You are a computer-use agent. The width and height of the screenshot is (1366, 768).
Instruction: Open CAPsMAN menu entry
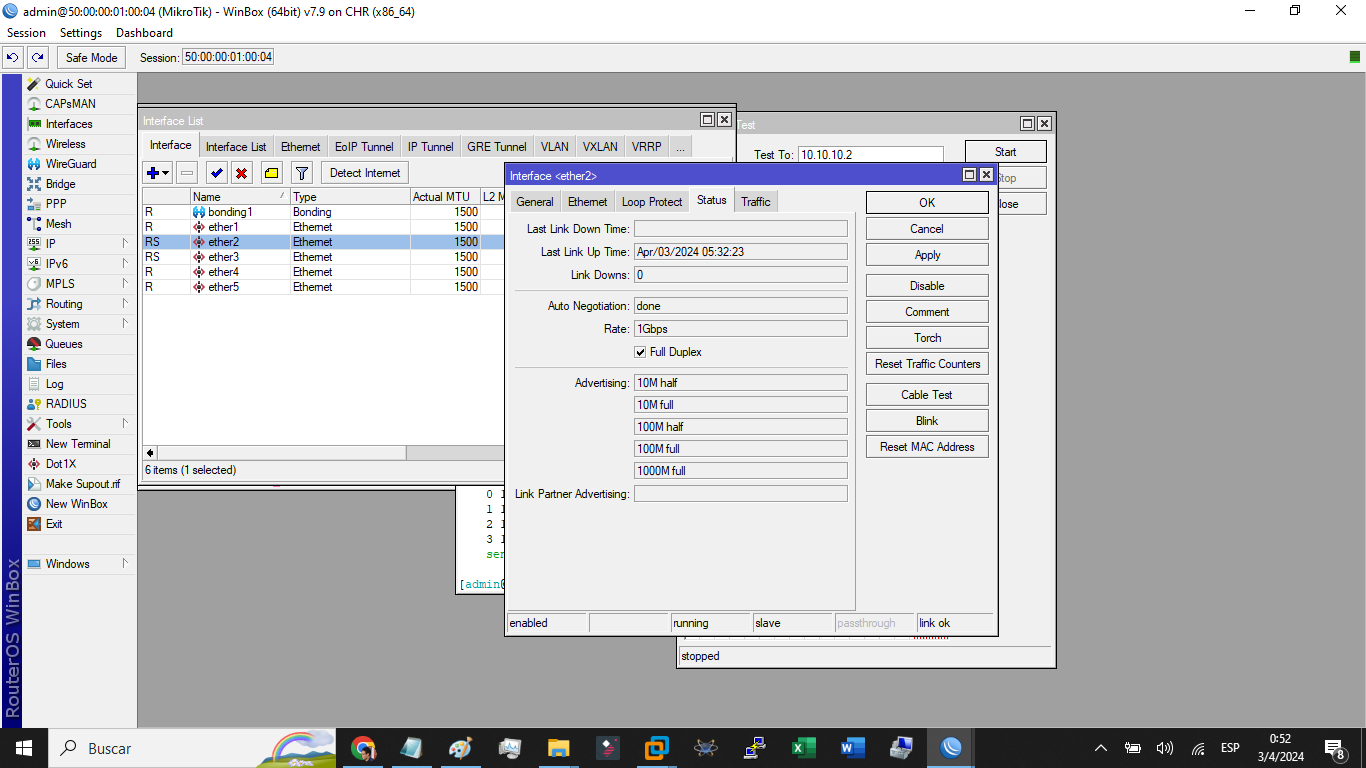[70, 104]
